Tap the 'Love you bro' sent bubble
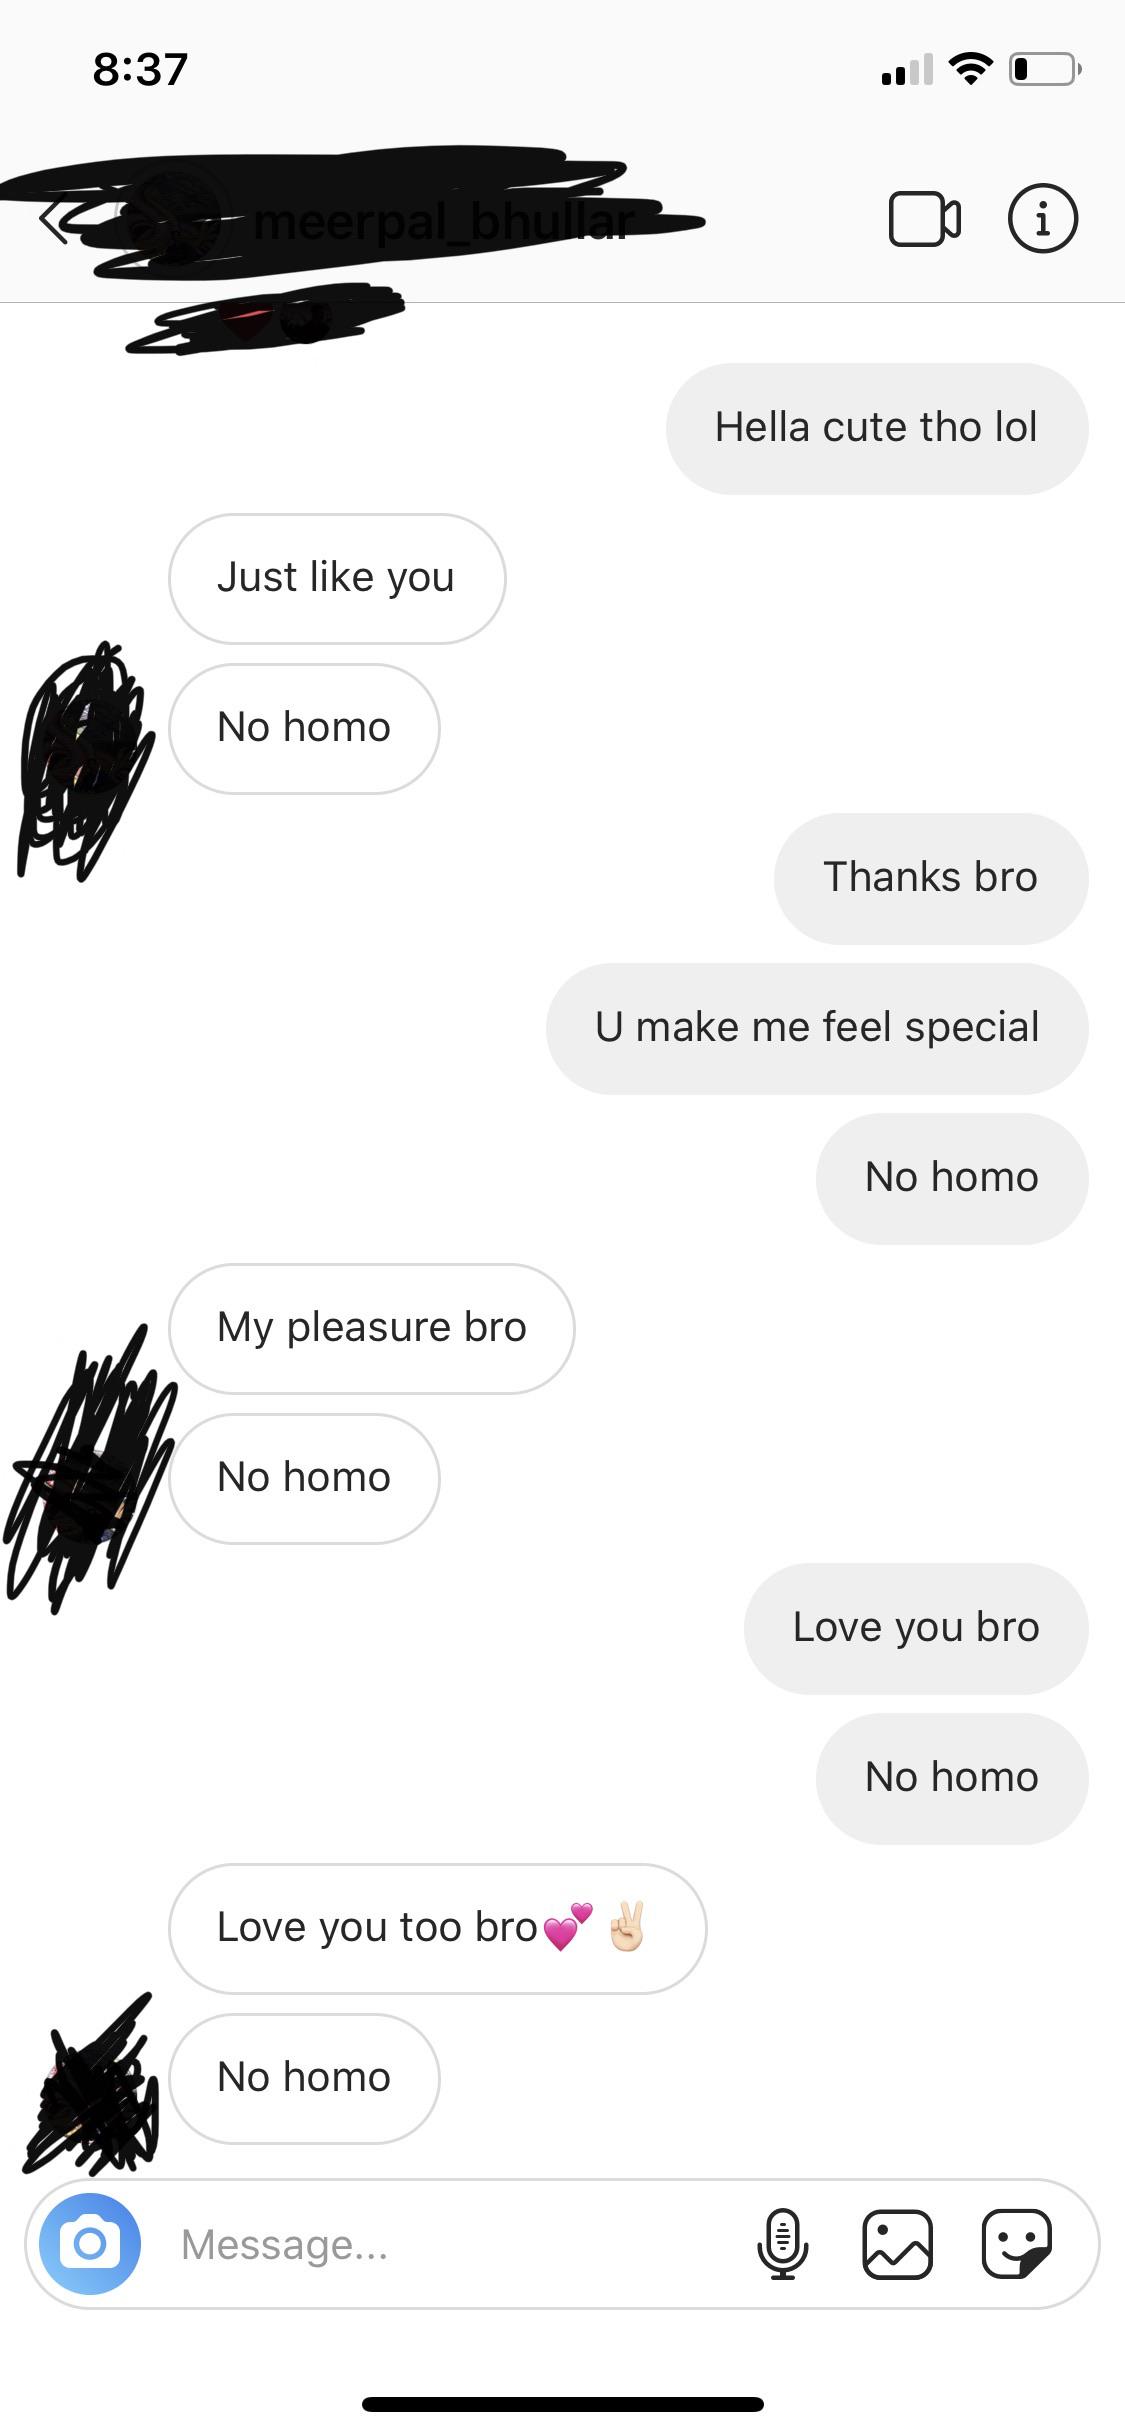This screenshot has width=1125, height=2436. 916,1628
